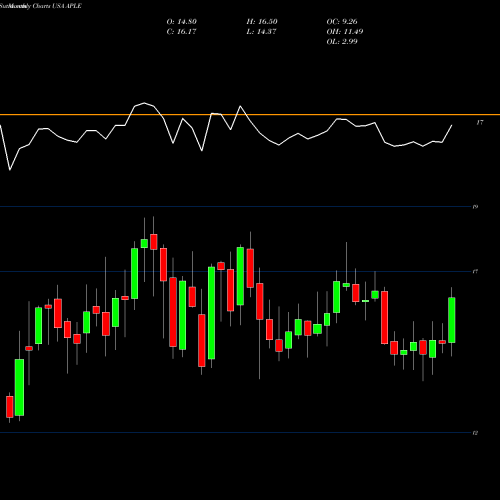Click the low value 'L: 14.37'
500x500 pixels.
(x=261, y=32)
